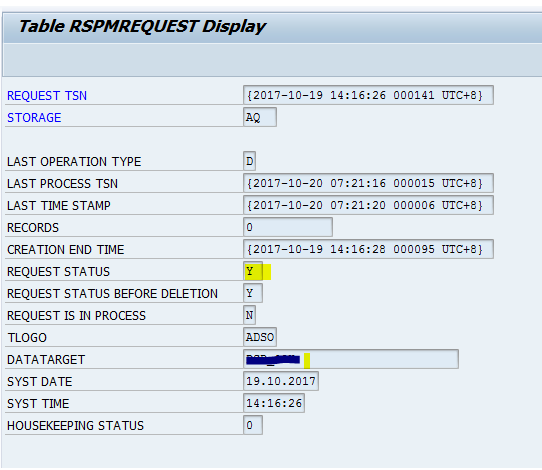Click the HOUSEKEEPING STATUS field 0
Screen dimensions: 542x470
(253, 425)
